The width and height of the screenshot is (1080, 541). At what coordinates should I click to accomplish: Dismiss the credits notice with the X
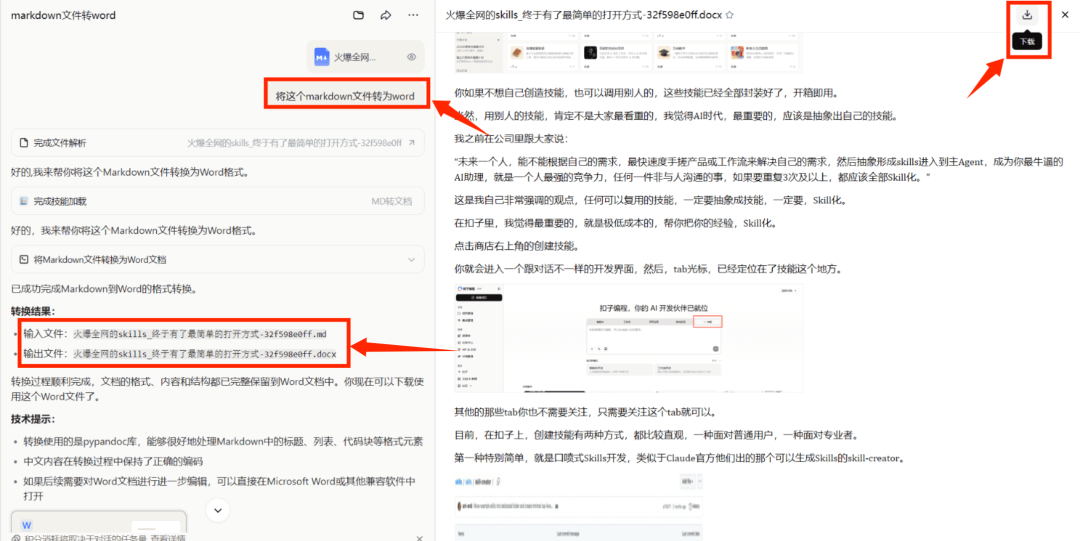click(419, 538)
